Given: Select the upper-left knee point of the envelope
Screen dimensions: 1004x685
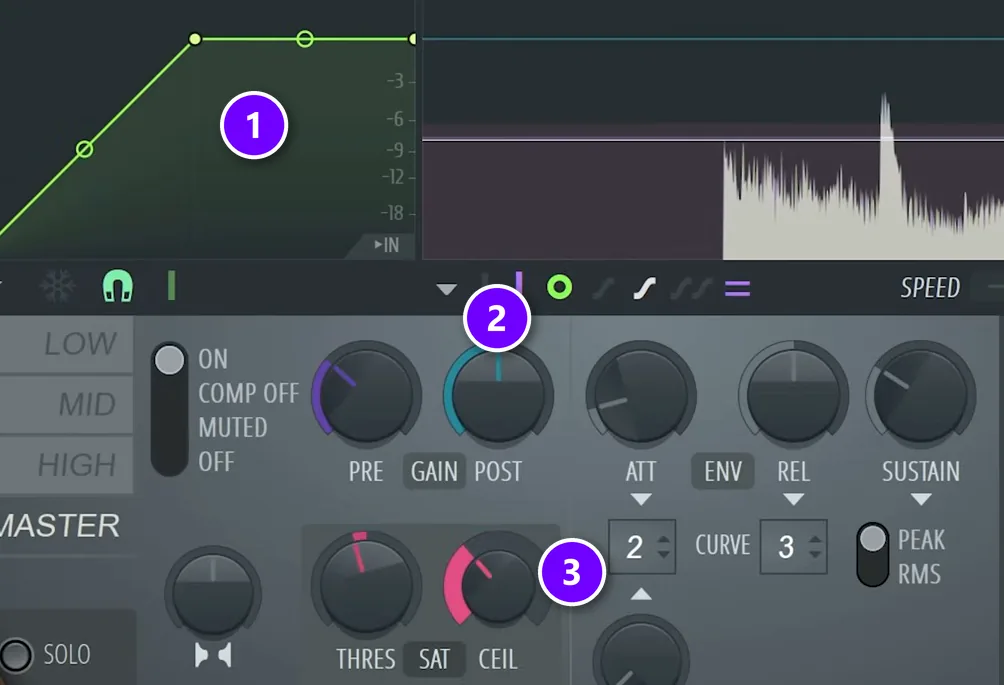Looking at the screenshot, I should click(195, 40).
